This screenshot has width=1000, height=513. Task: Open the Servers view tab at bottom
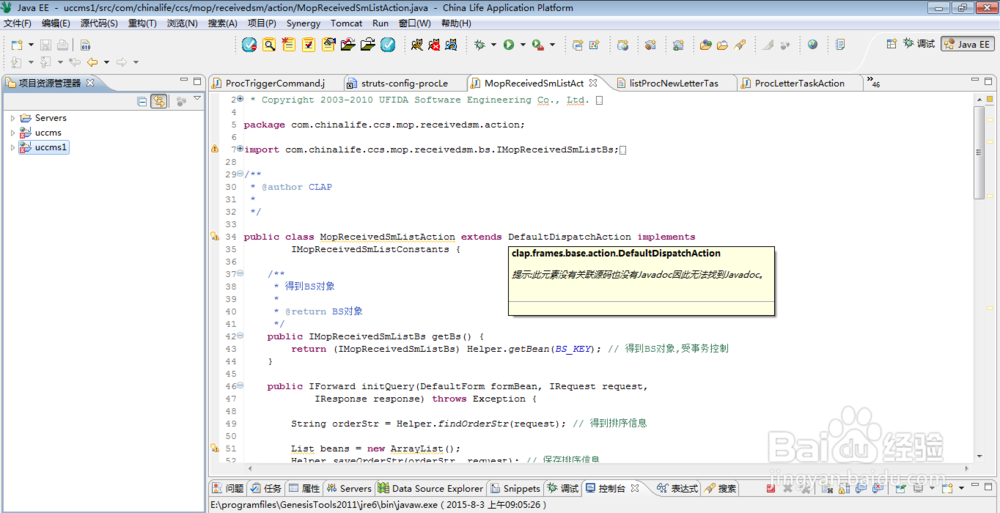[x=349, y=488]
